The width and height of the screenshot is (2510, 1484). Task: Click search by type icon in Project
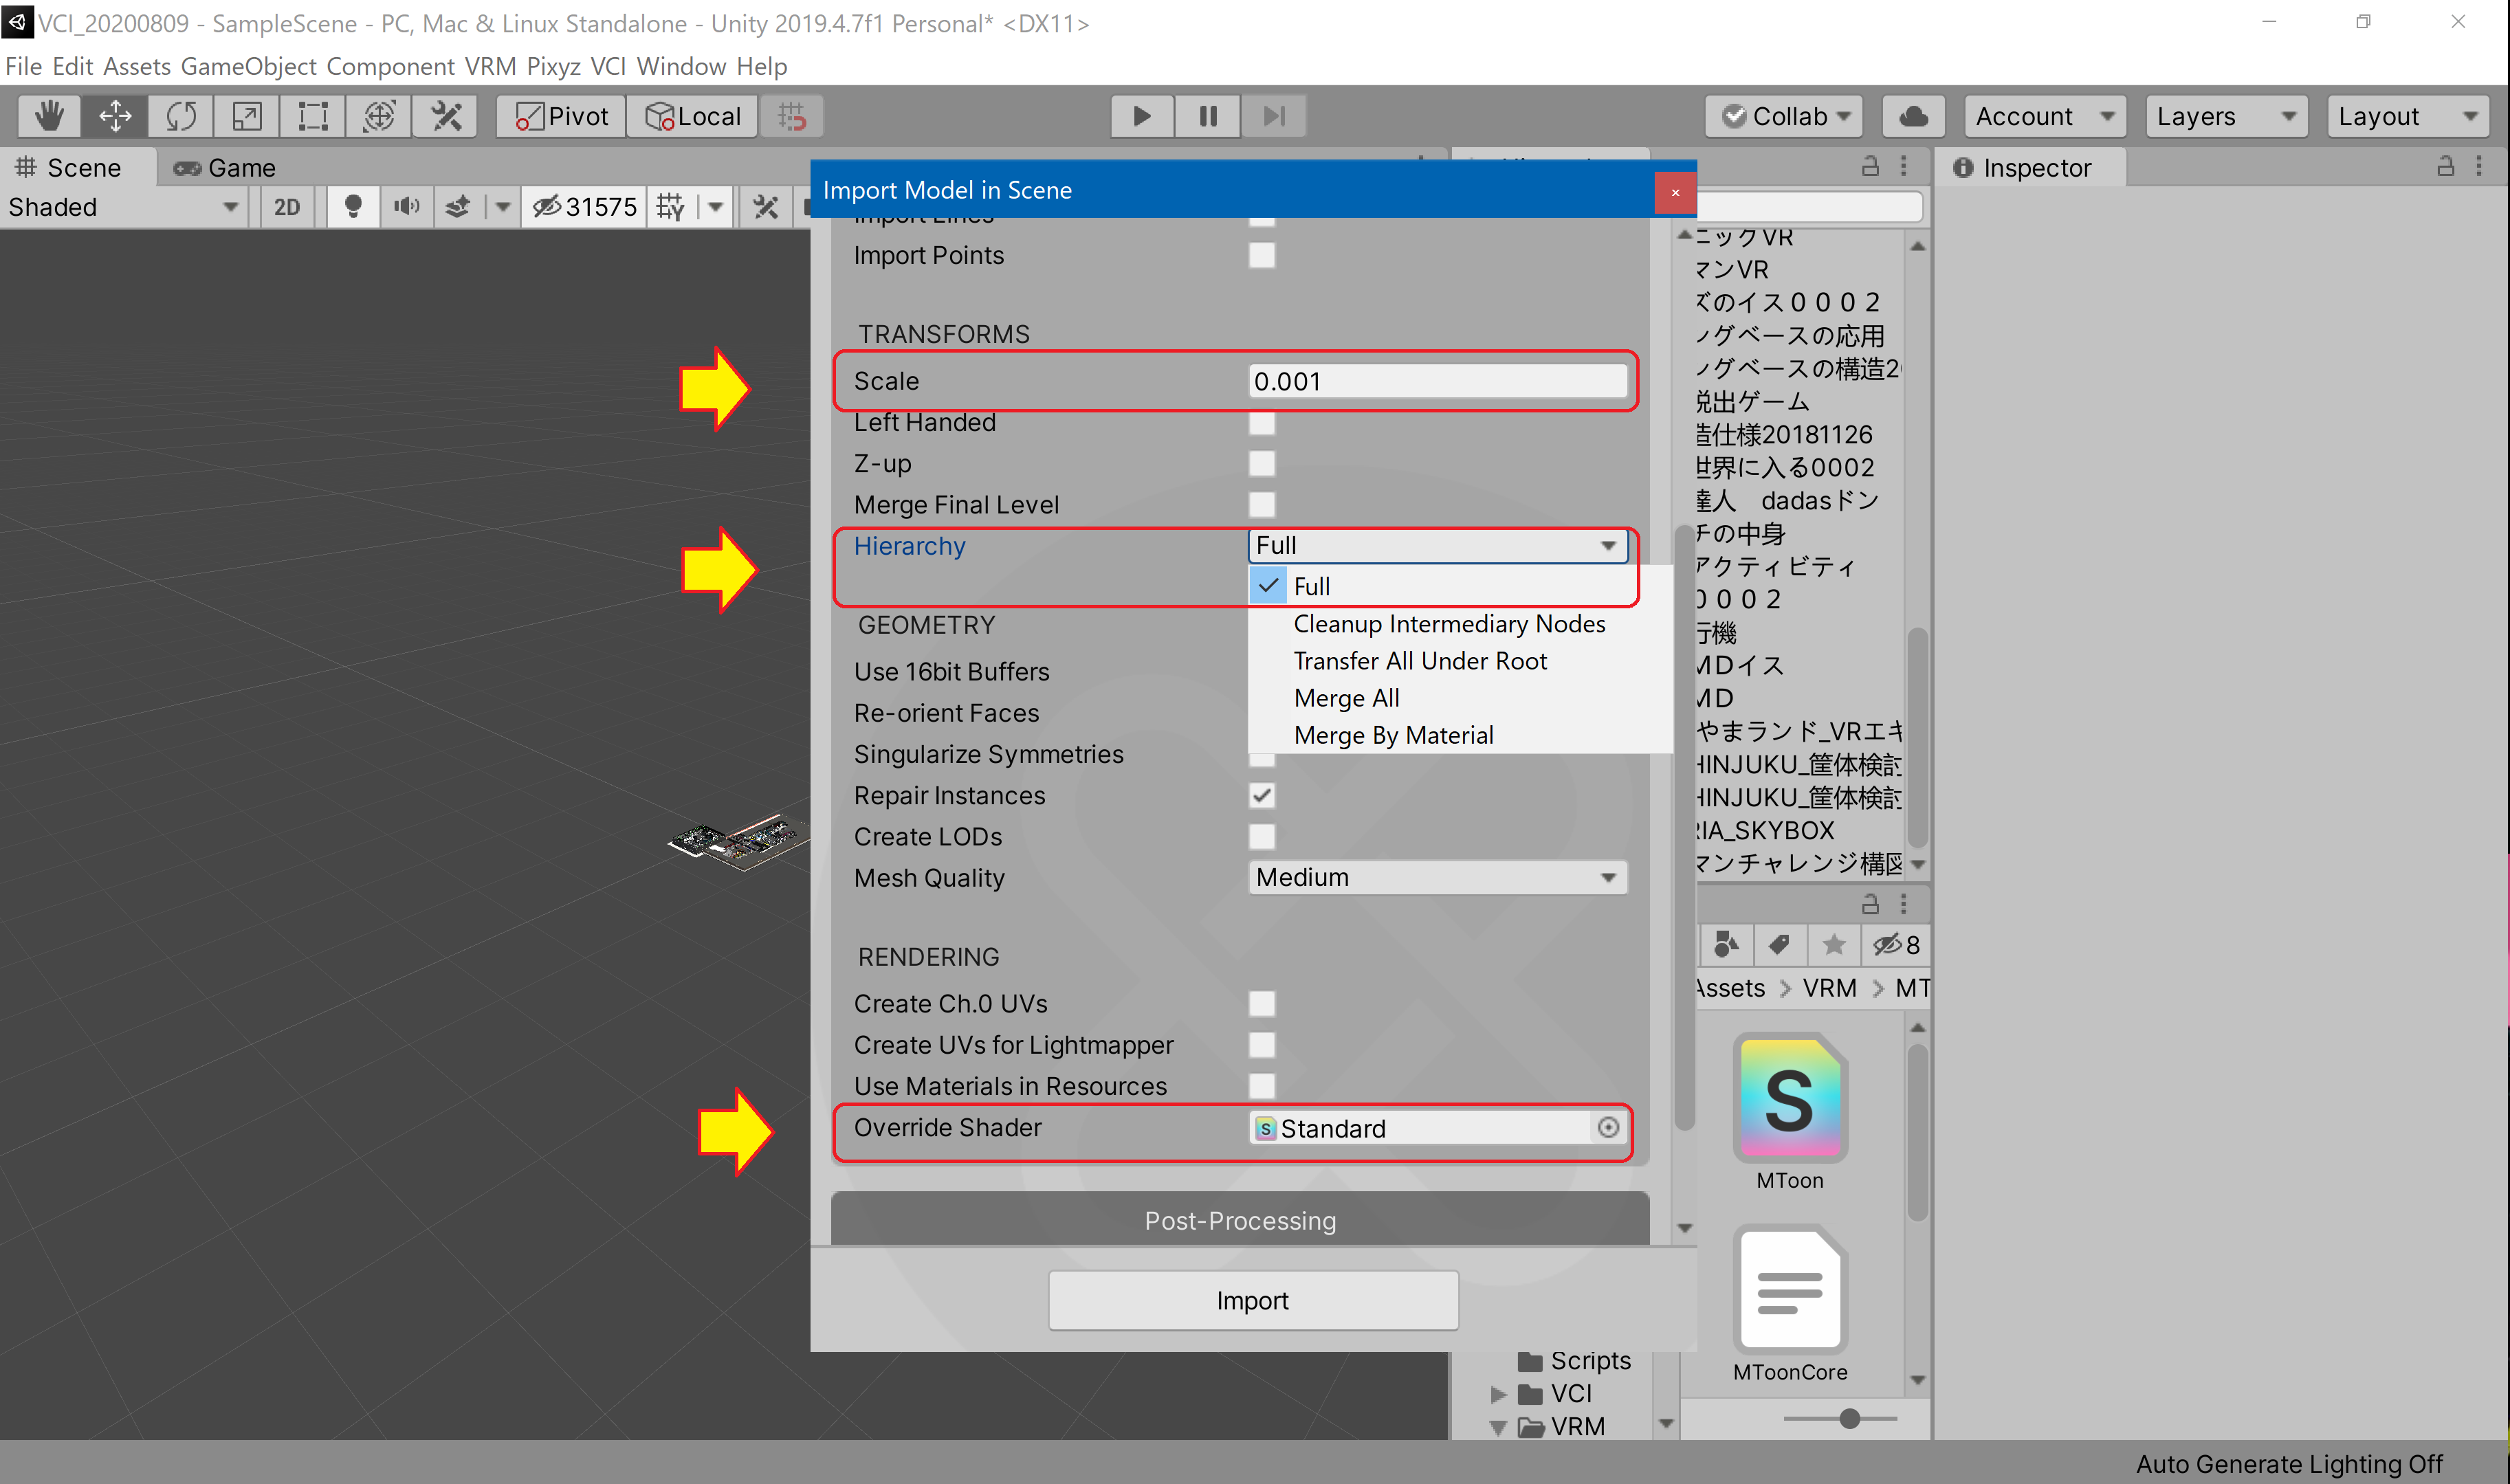coord(1726,944)
